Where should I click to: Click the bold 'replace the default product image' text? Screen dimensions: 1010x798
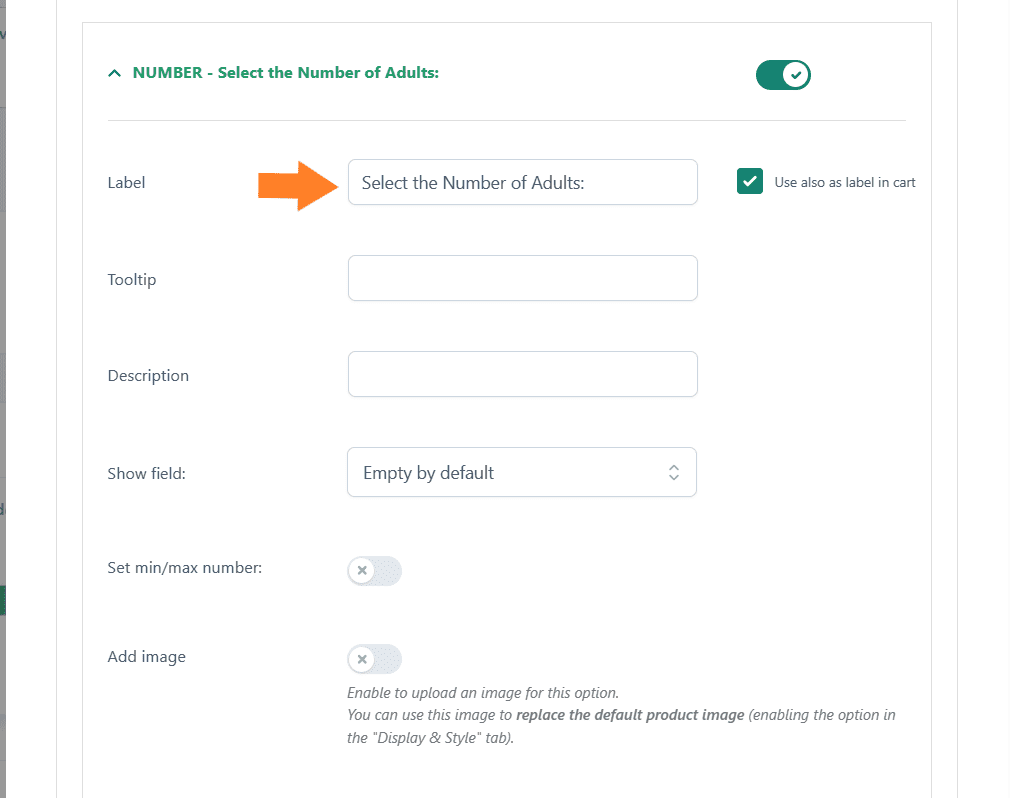630,715
